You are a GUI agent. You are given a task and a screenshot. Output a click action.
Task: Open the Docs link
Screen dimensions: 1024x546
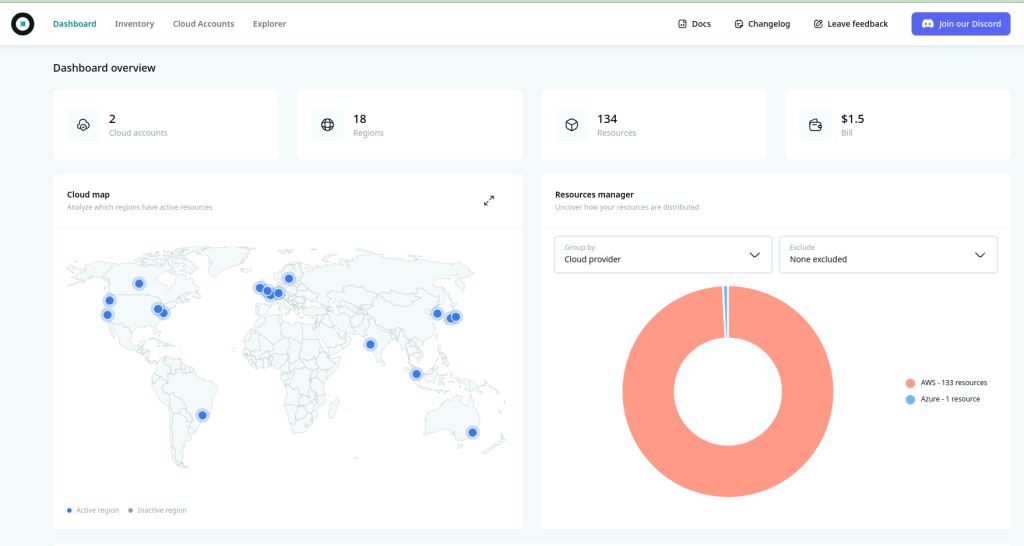694,24
